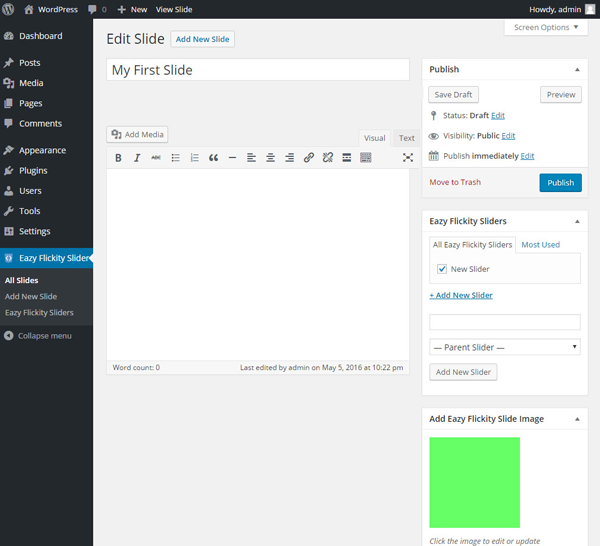This screenshot has height=546, width=600.
Task: Click the Add New Slide button
Action: coord(202,39)
